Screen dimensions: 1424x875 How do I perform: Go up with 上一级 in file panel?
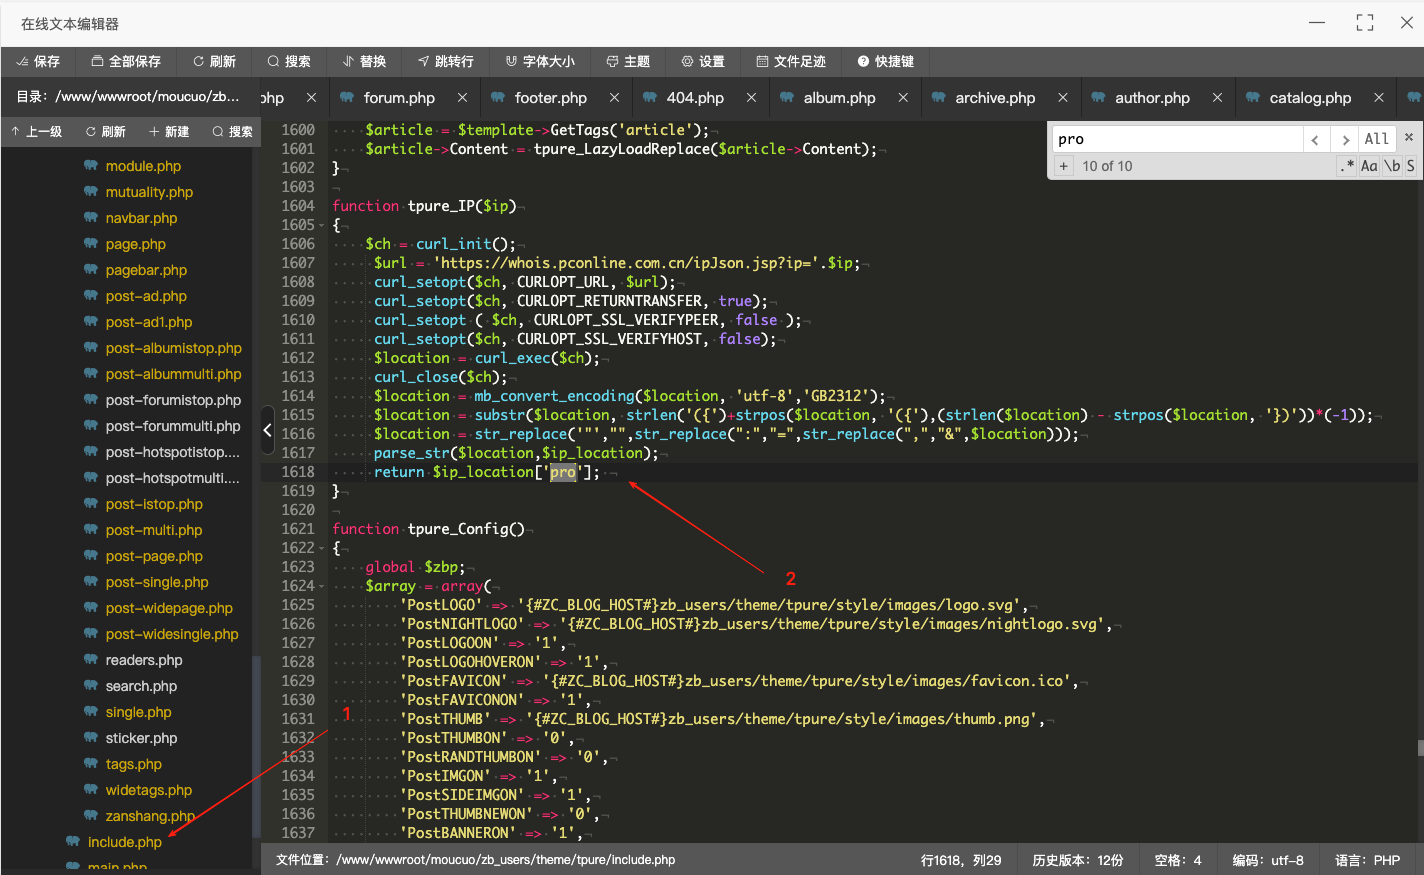pos(36,131)
